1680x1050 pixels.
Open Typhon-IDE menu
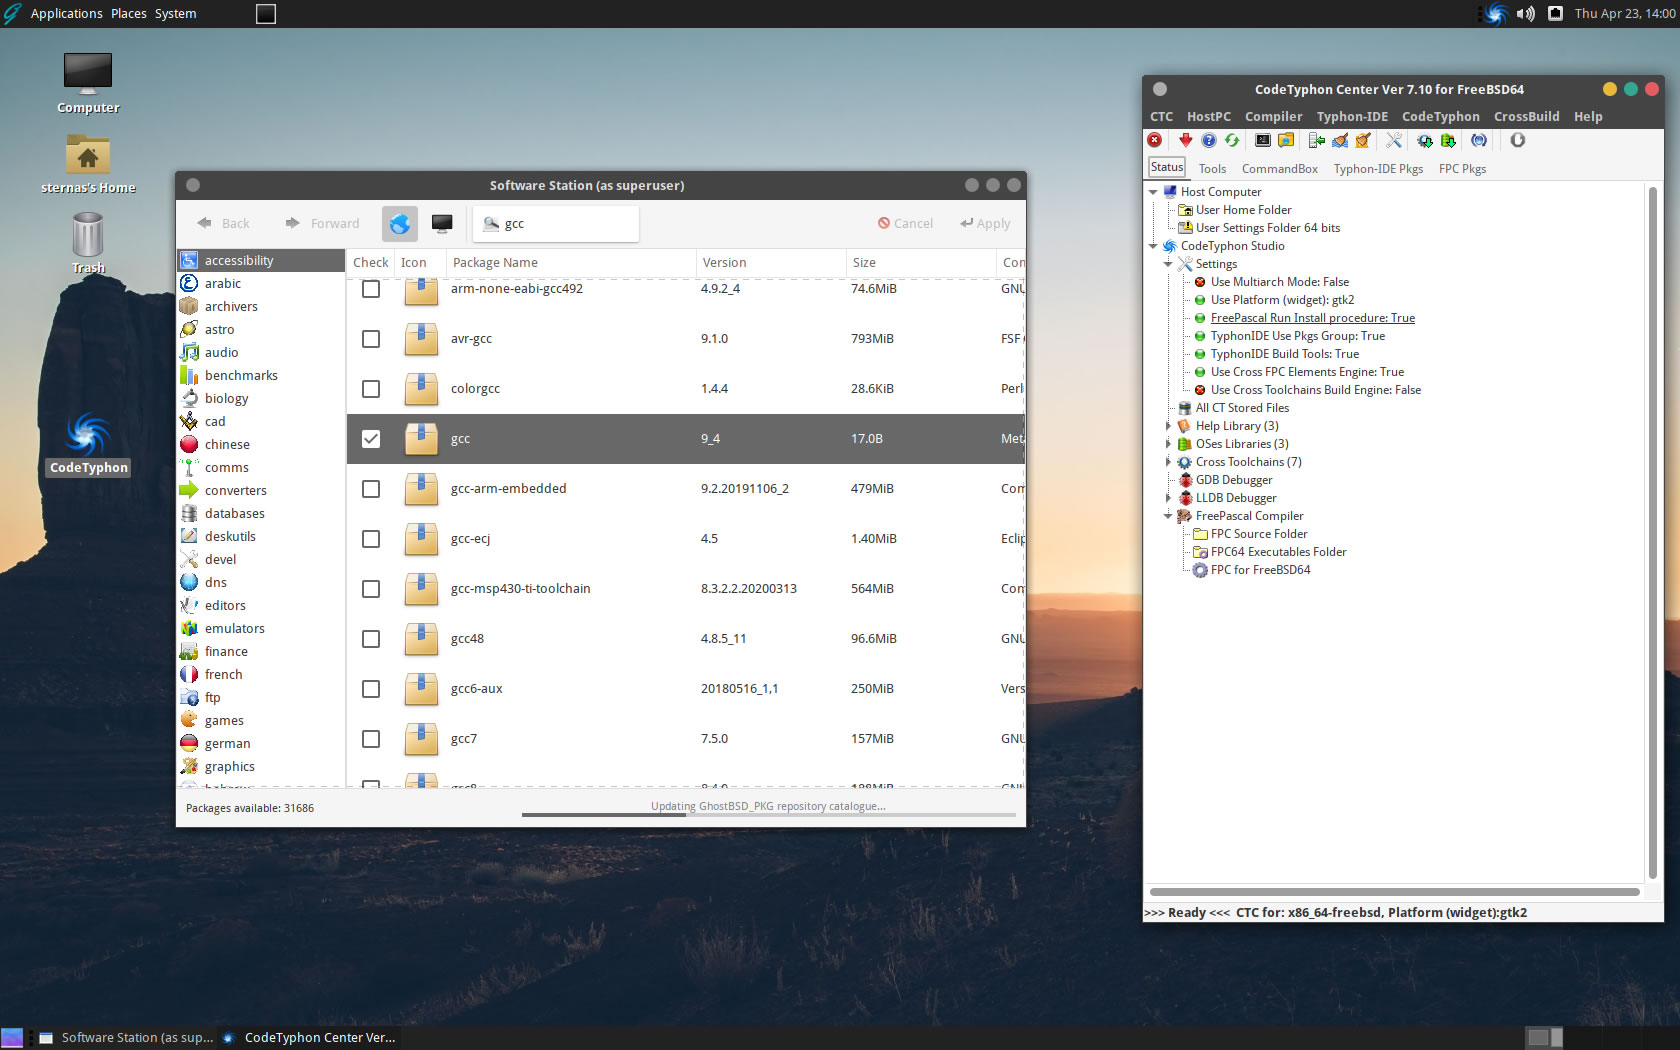1352,117
